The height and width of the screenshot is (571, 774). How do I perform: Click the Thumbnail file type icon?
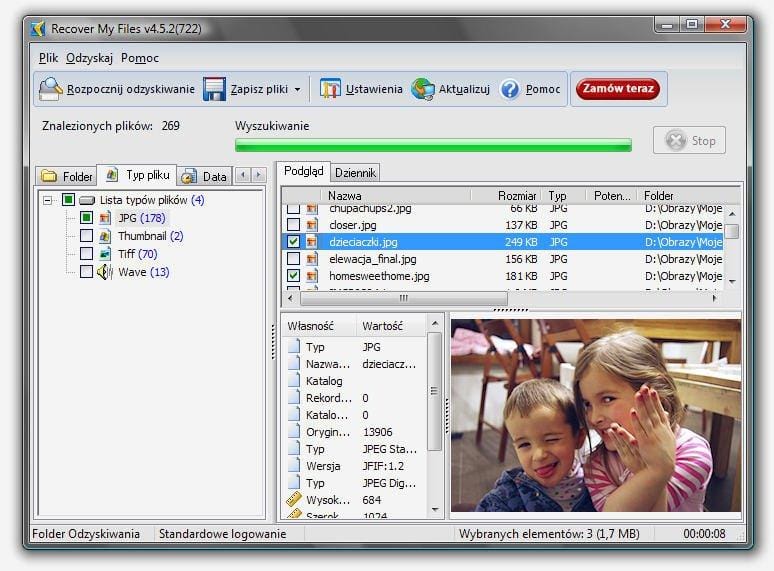[105, 236]
